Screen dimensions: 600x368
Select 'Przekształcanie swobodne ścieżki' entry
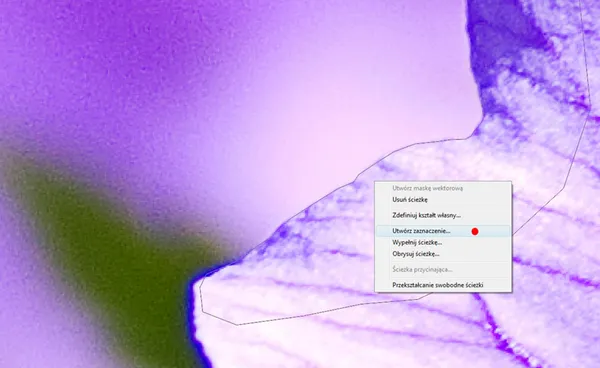click(x=443, y=285)
